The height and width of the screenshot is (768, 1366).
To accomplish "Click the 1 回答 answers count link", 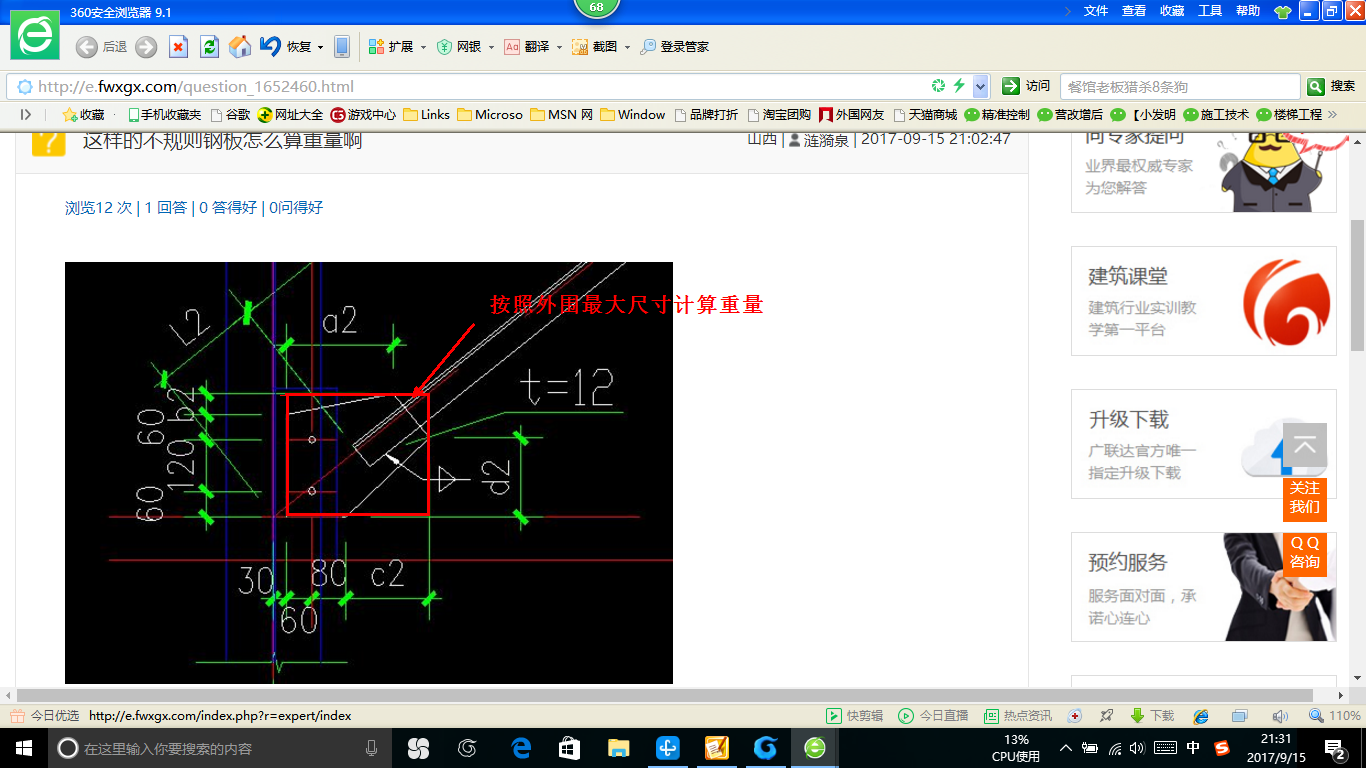I will coord(166,208).
